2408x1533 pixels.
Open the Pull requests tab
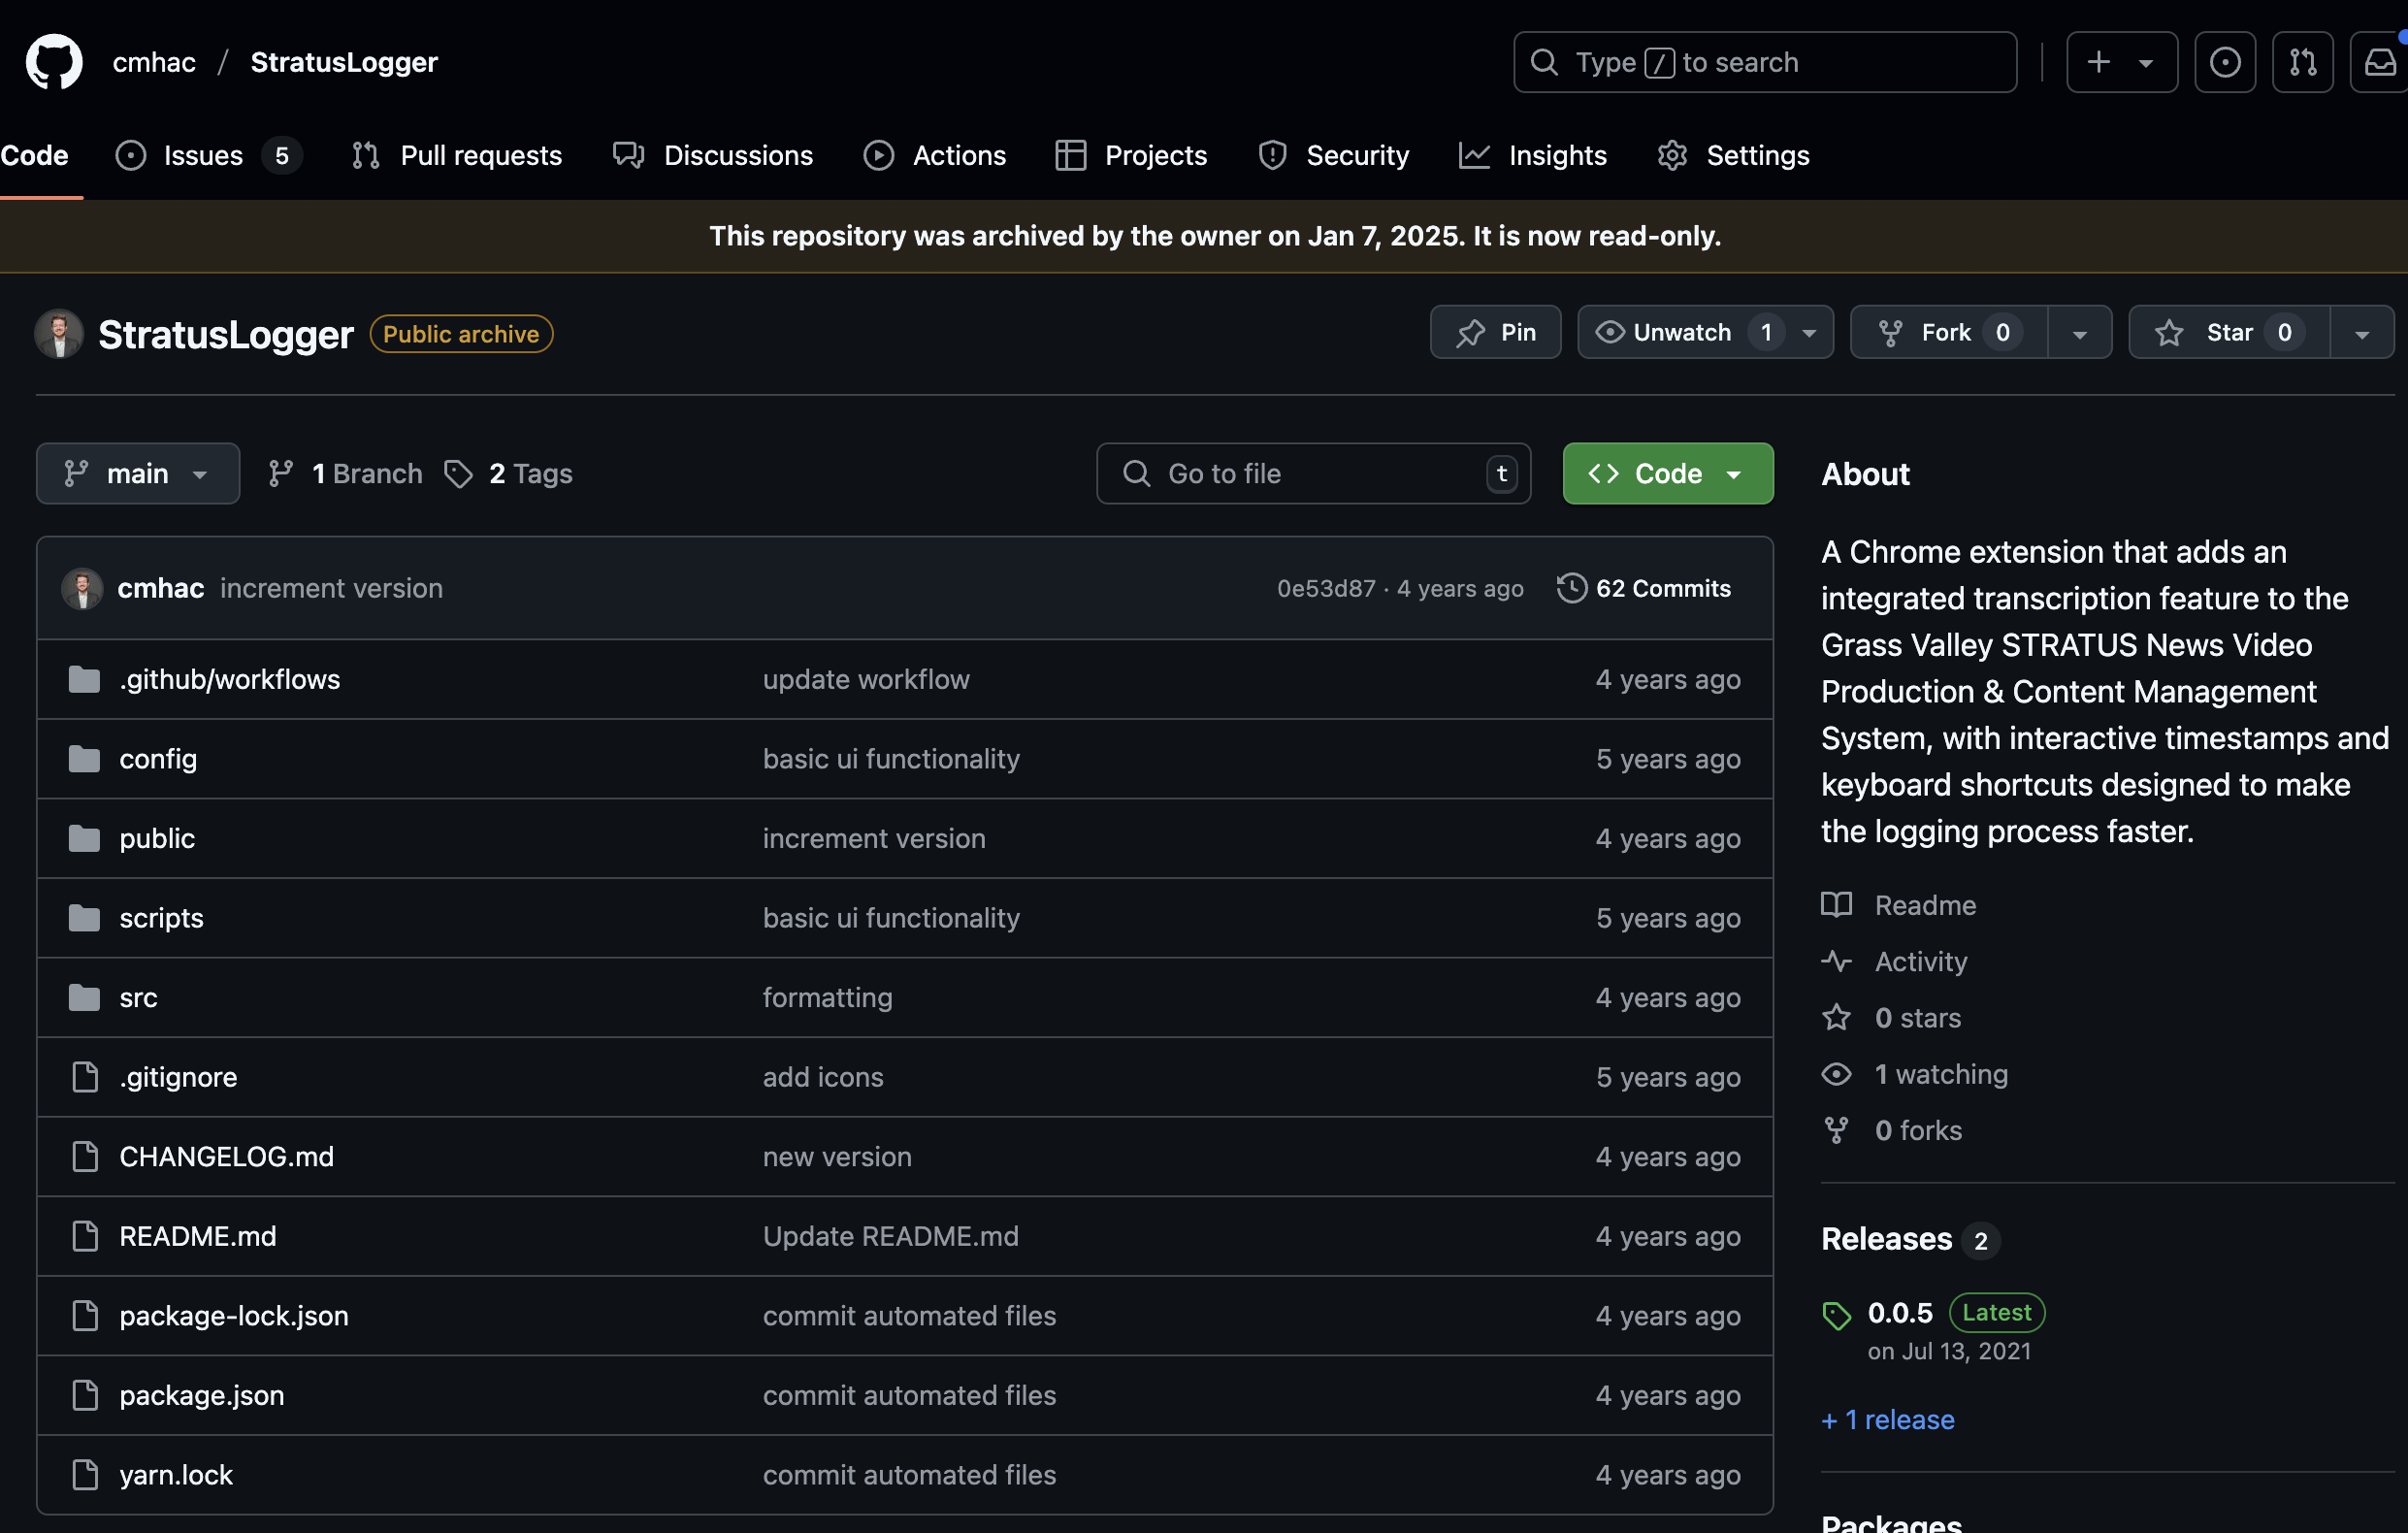pos(457,155)
